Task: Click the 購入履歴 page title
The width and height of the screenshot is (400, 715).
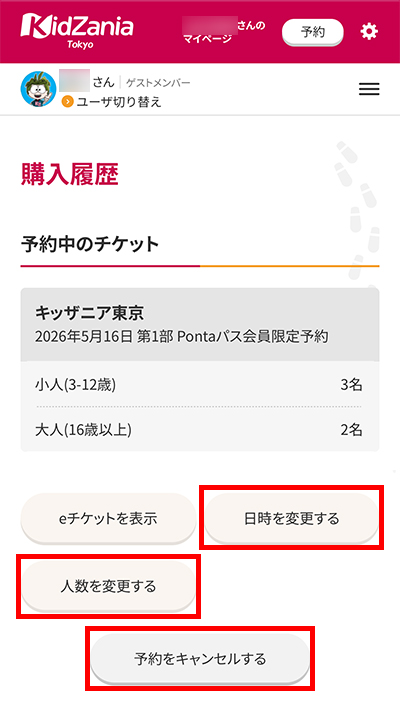Action: (x=70, y=174)
